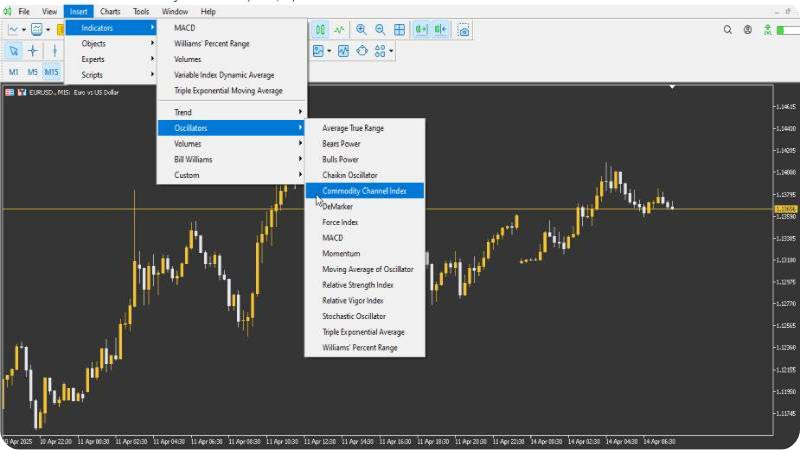The height and width of the screenshot is (450, 800).
Task: Open the Charts menu
Action: tap(110, 11)
